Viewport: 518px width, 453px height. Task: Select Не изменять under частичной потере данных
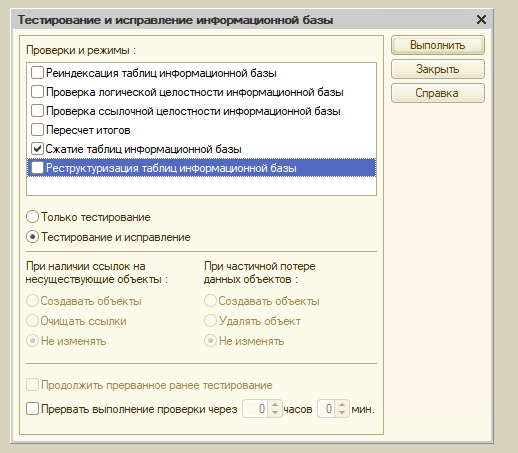tap(210, 341)
